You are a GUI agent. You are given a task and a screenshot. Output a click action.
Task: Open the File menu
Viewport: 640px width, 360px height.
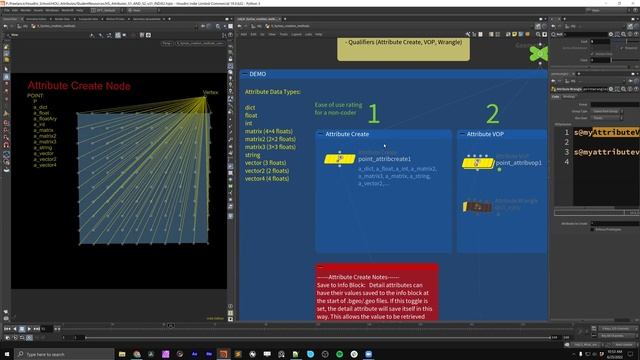[x=7, y=10]
